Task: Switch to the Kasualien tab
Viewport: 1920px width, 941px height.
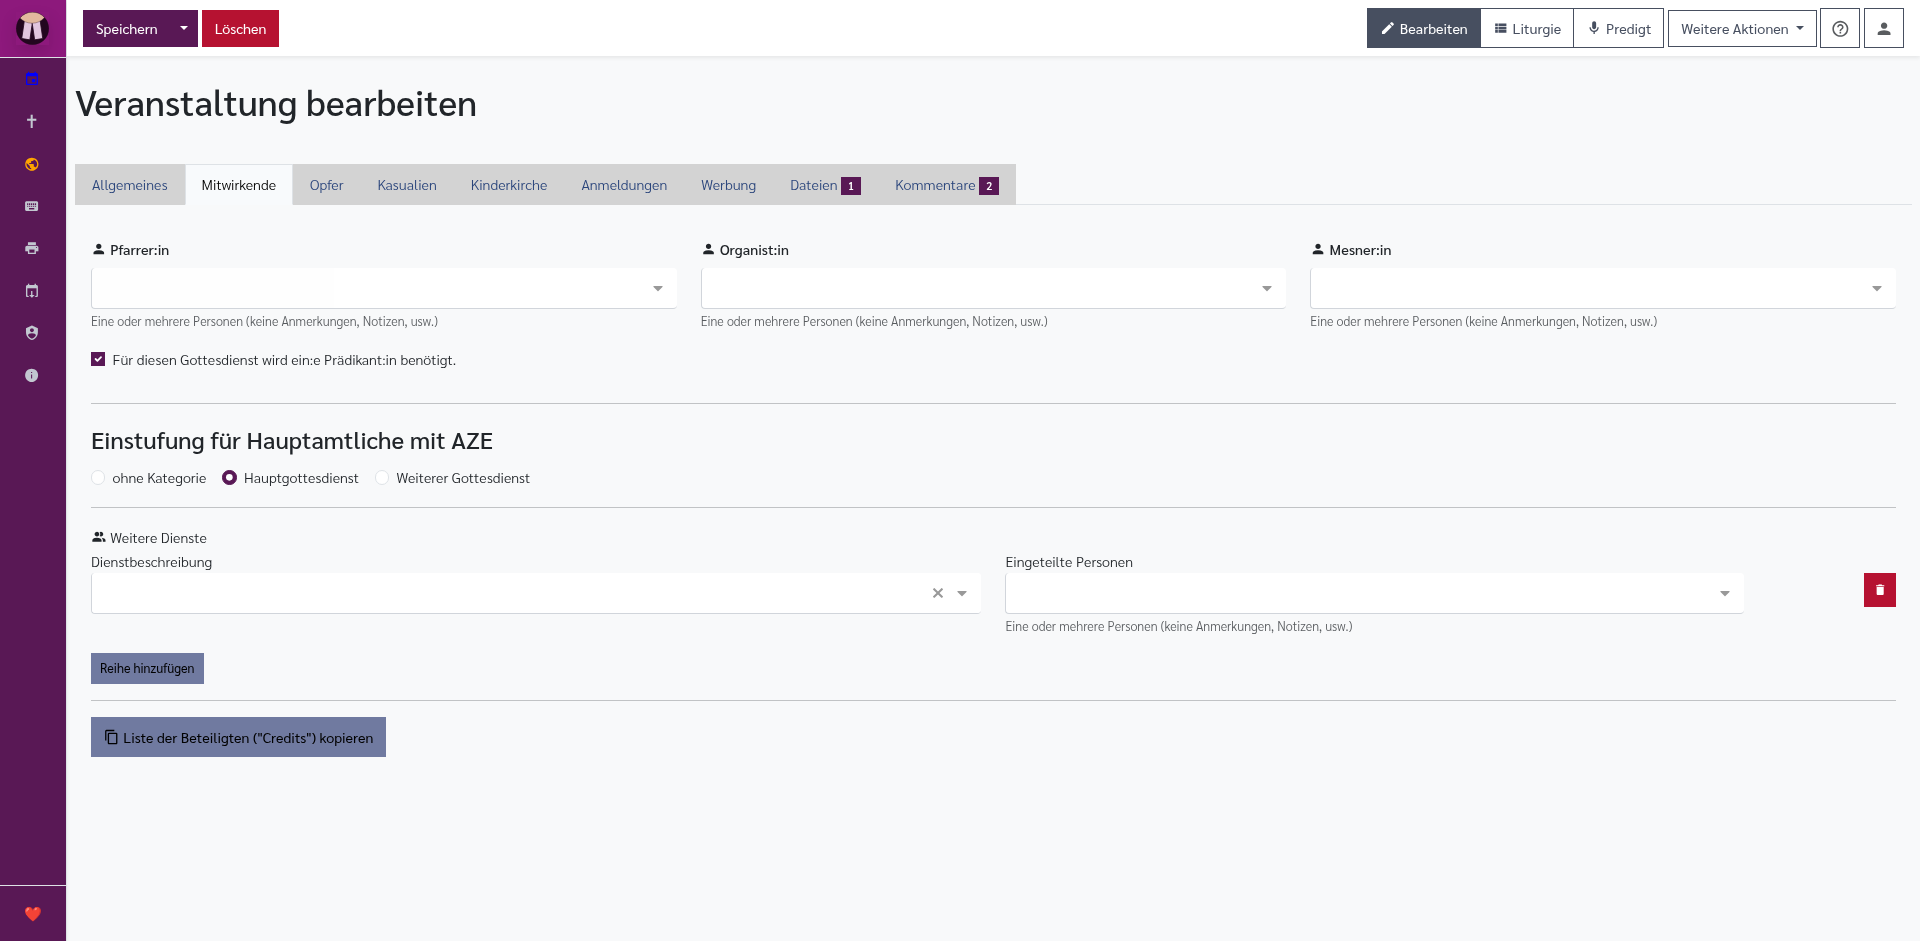Action: point(407,185)
